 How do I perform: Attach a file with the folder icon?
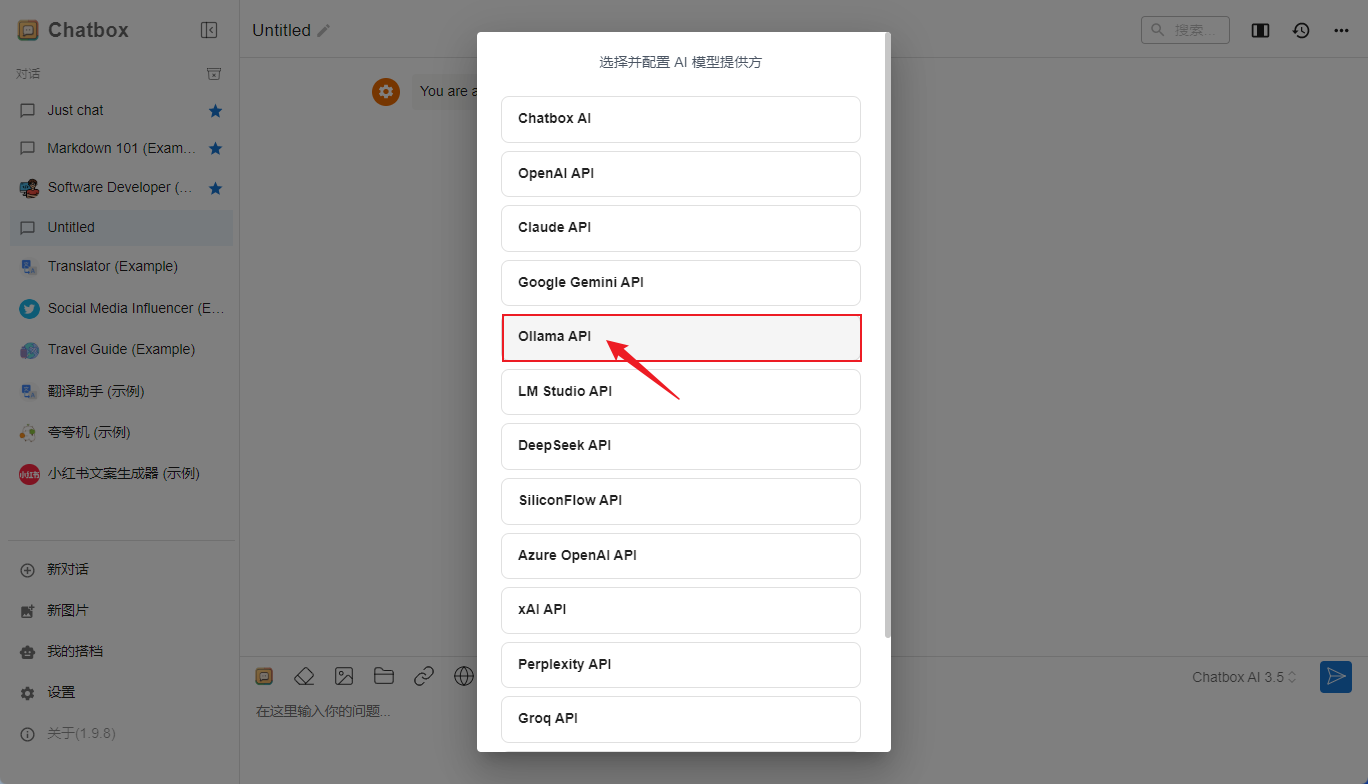pos(384,677)
